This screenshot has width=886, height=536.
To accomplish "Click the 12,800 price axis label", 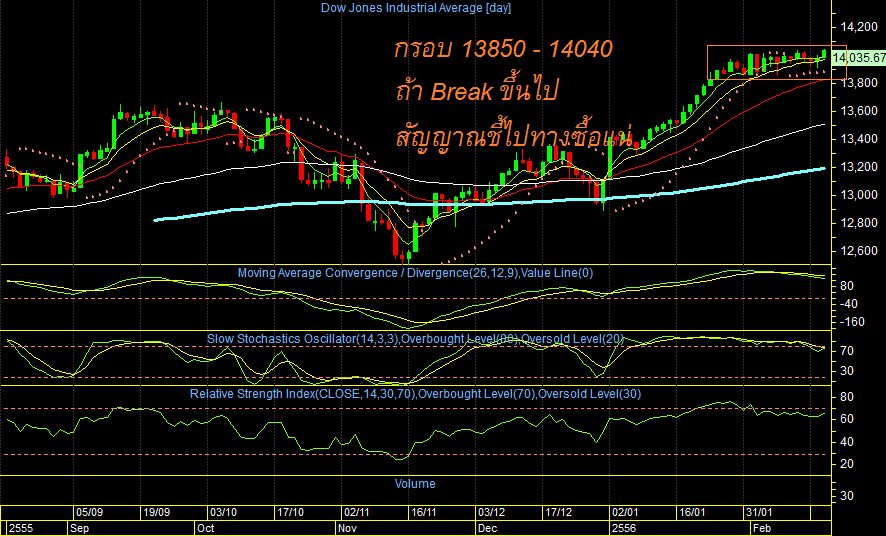I will [x=859, y=223].
